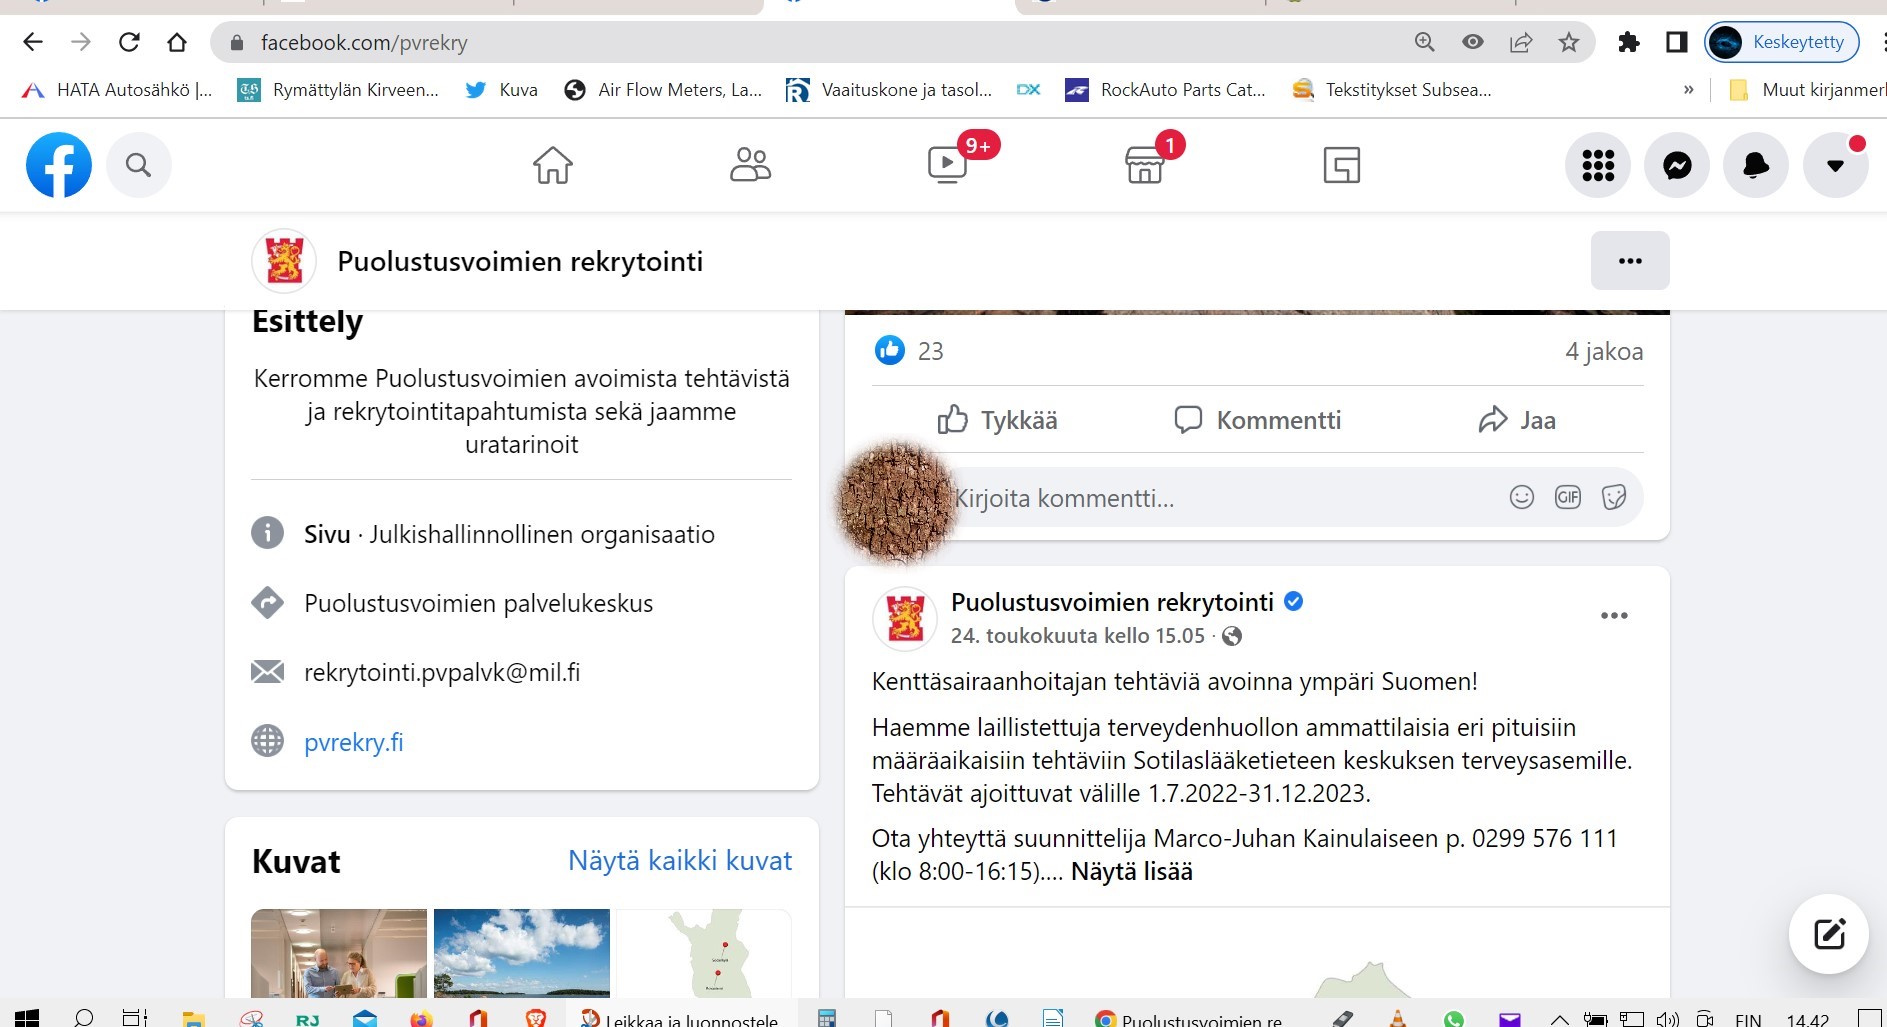Open Messenger chats
Image resolution: width=1887 pixels, height=1027 pixels.
[x=1677, y=165]
